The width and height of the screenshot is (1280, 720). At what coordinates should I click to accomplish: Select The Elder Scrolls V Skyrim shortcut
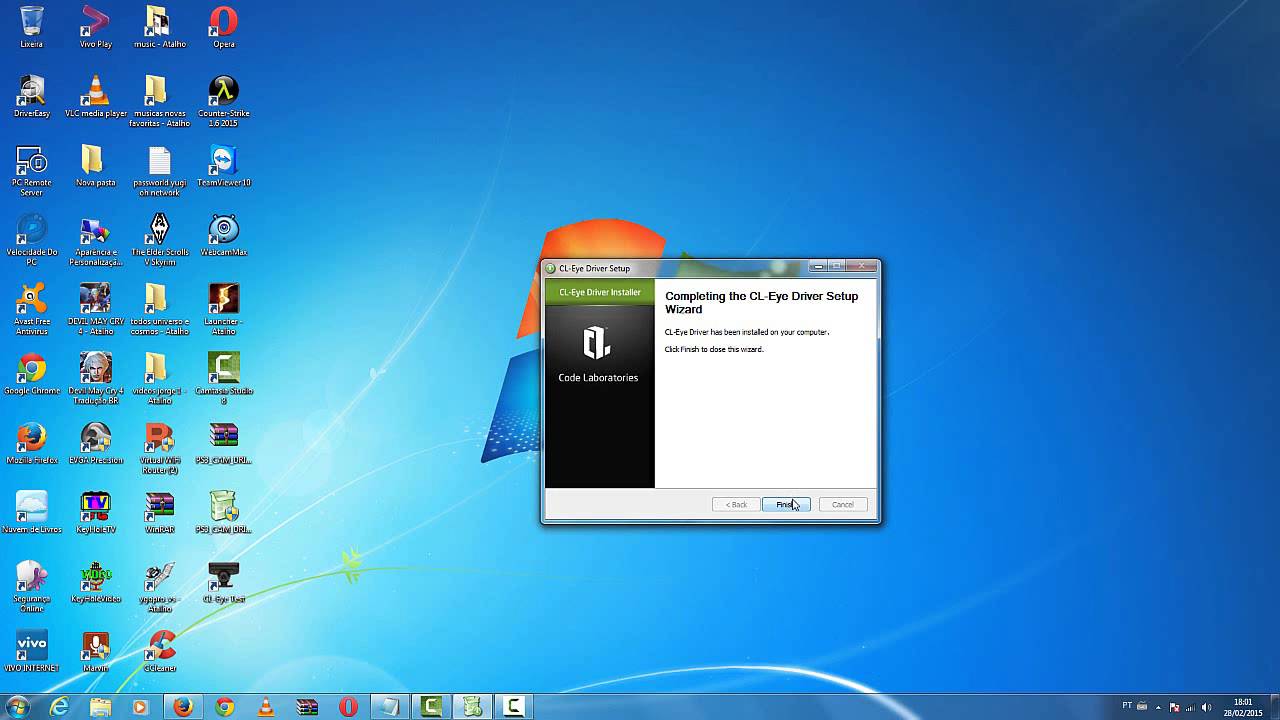160,239
